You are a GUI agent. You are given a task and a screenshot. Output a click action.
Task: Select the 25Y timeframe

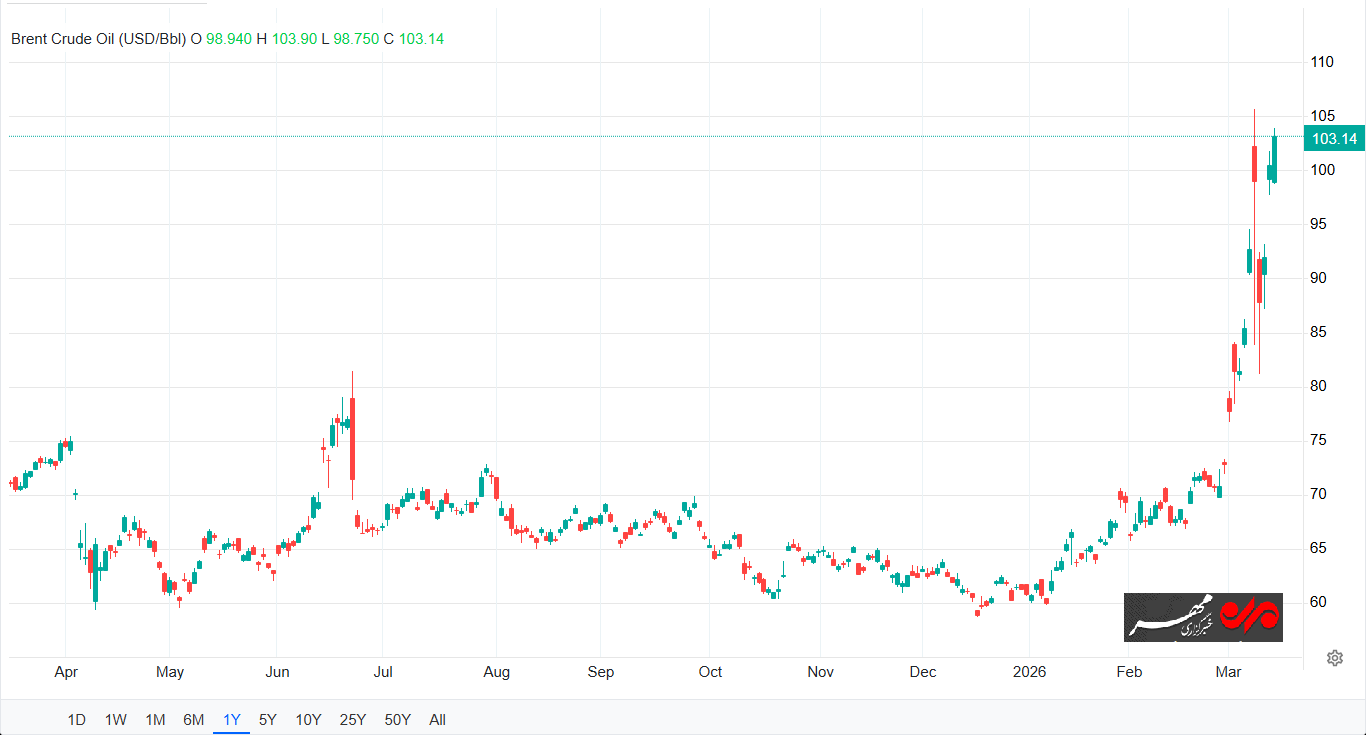tap(352, 720)
